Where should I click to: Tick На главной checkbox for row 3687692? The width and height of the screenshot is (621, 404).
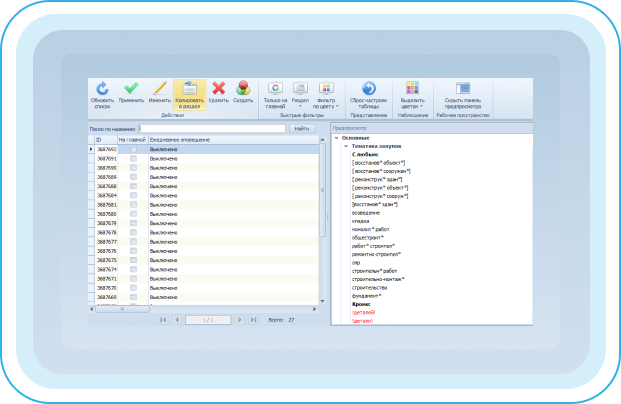click(x=133, y=149)
